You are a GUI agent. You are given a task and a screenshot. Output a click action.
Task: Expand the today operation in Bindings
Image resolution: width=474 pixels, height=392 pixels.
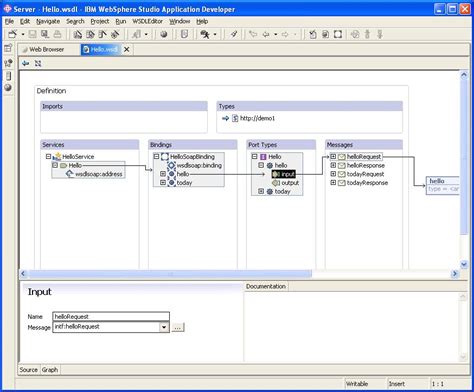coord(163,182)
